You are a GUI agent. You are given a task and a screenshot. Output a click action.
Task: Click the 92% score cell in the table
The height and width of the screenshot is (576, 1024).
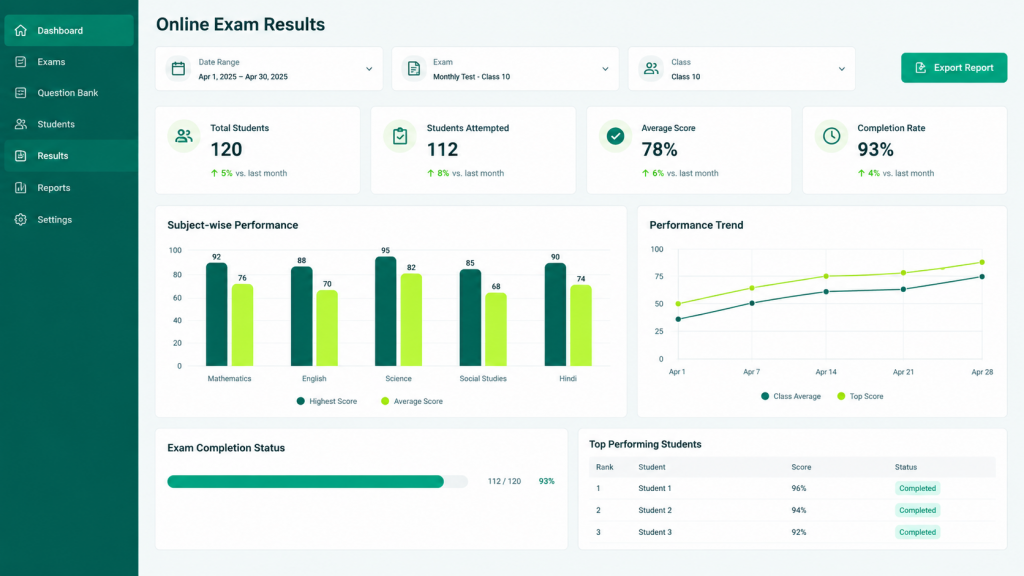[x=799, y=532]
